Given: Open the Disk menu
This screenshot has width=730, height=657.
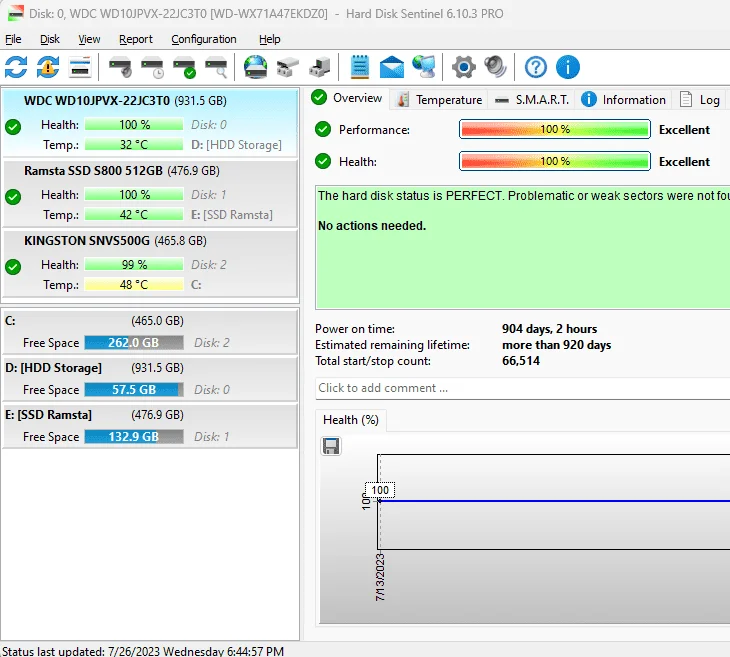Looking at the screenshot, I should pos(50,39).
